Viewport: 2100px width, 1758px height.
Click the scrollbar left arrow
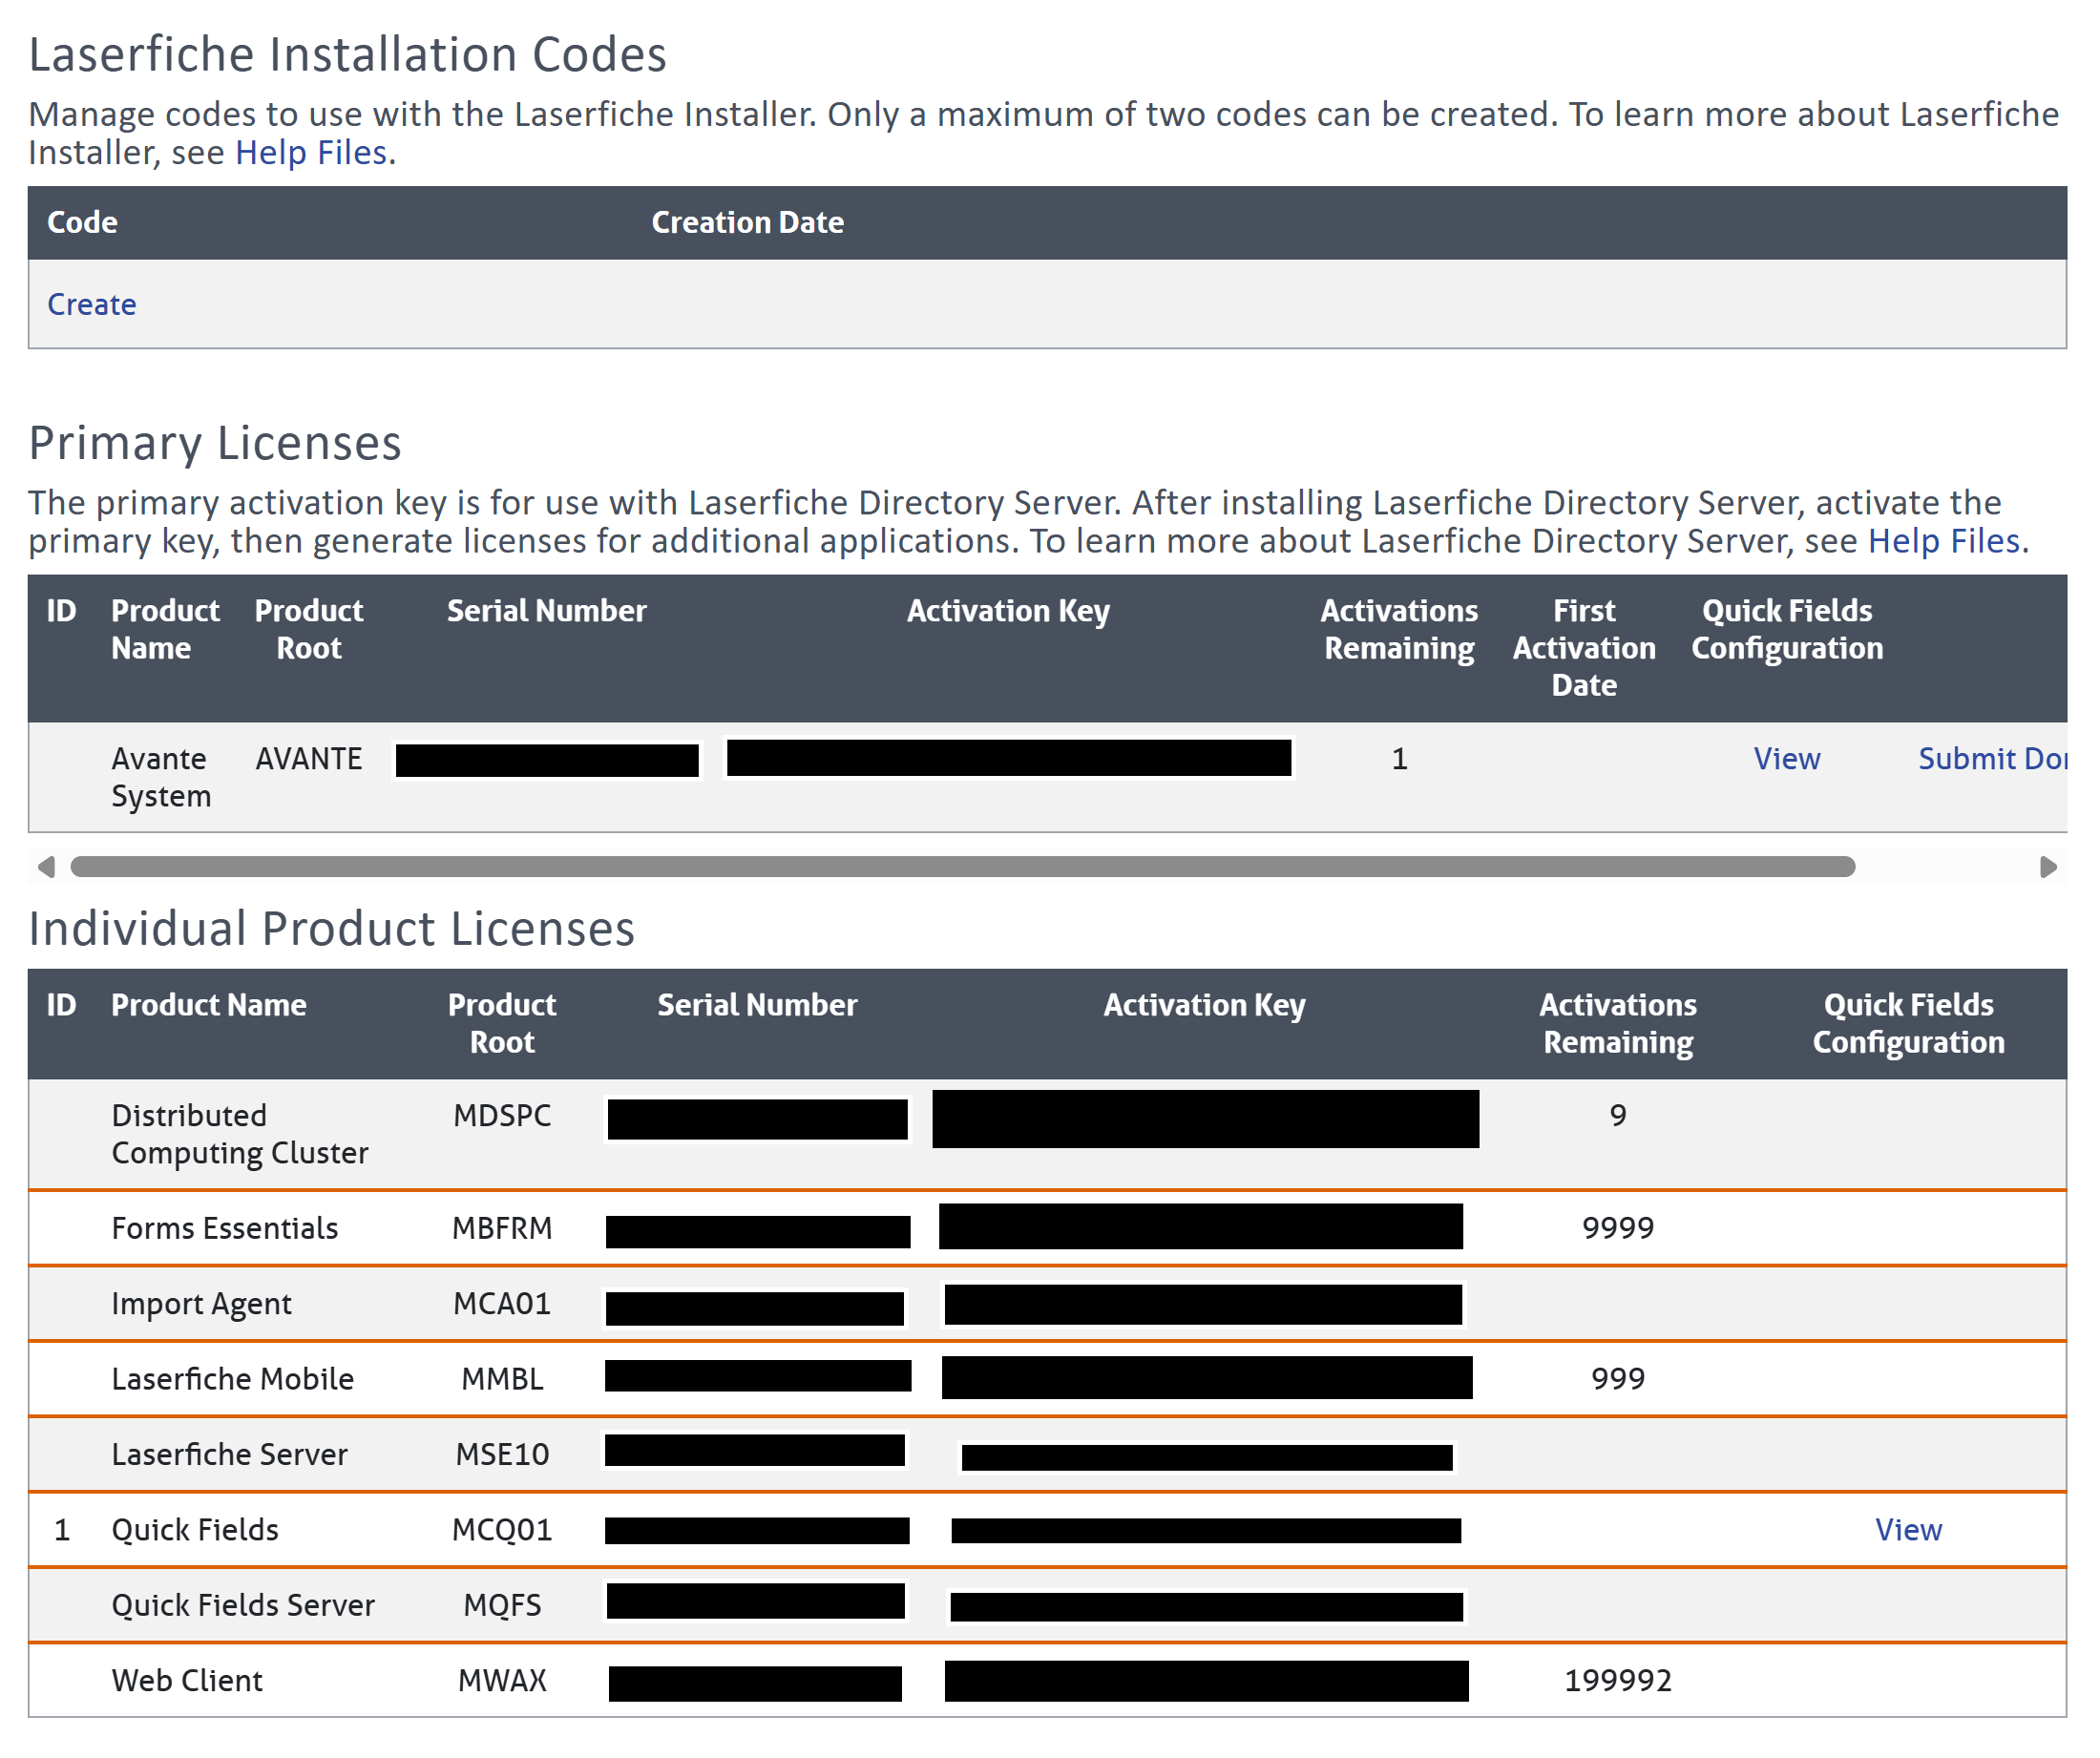(x=45, y=867)
